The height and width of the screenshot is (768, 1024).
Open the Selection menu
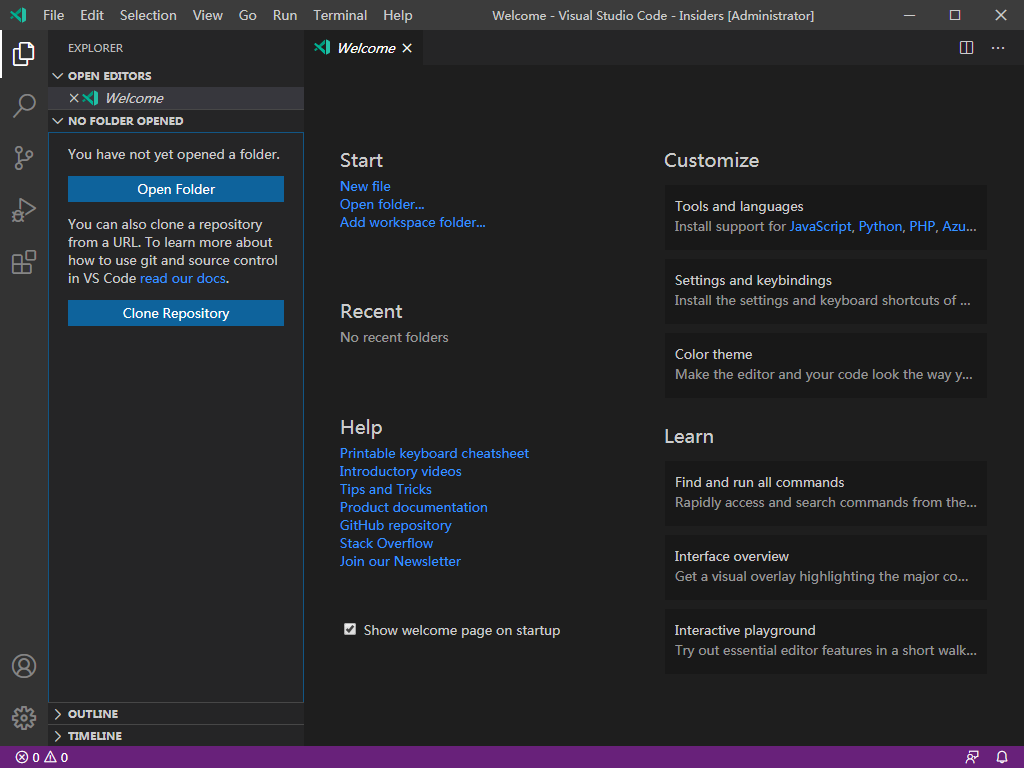[x=148, y=15]
